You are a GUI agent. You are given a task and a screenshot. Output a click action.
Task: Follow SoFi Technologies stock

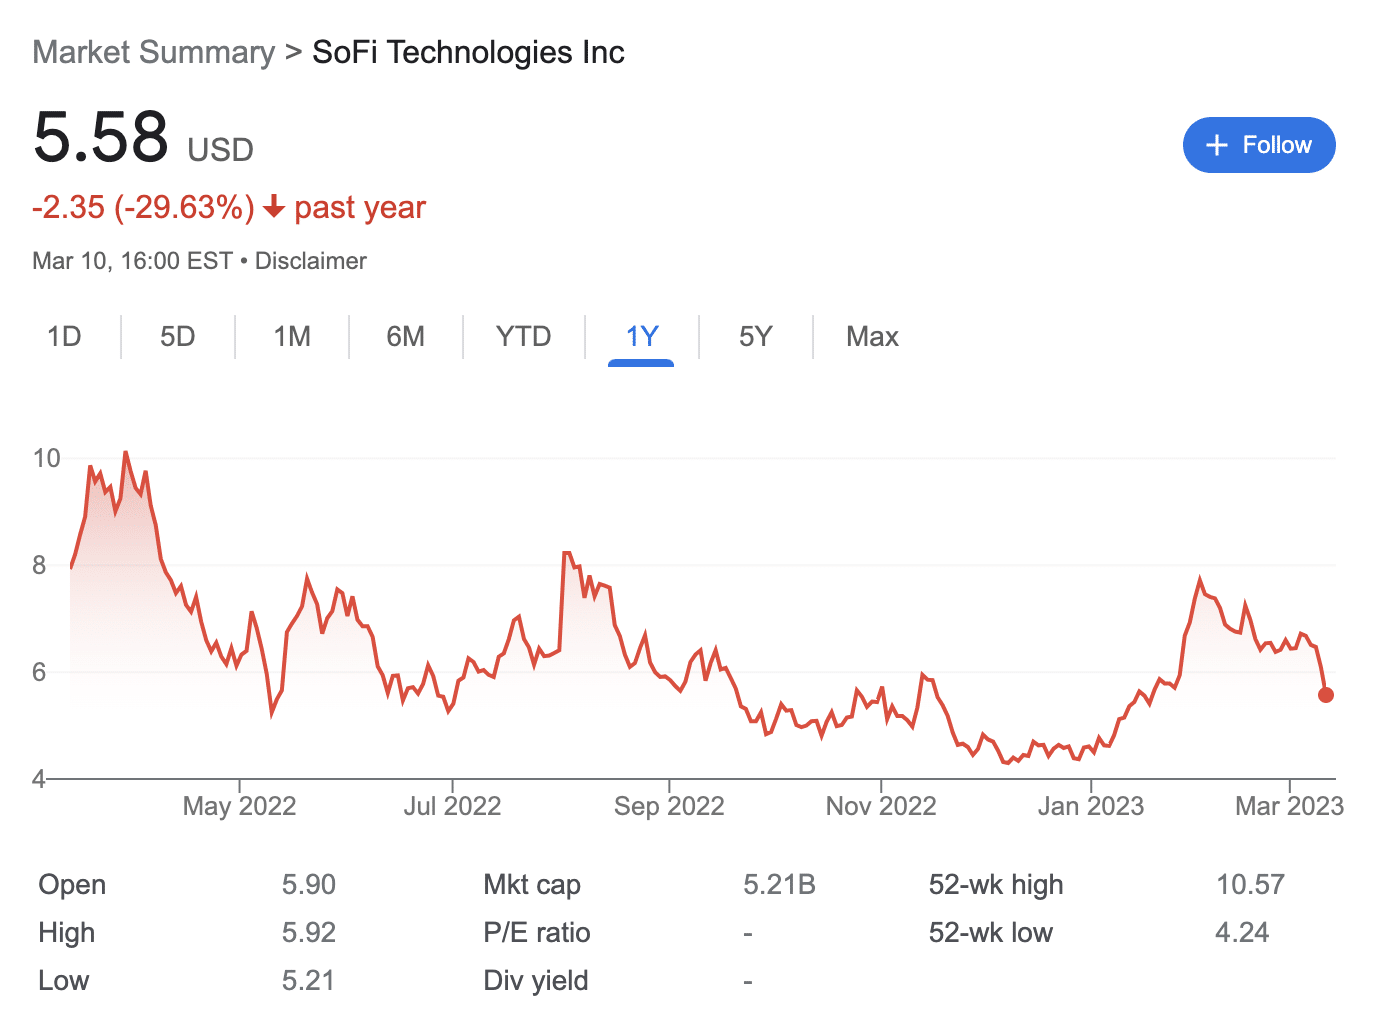tap(1259, 145)
